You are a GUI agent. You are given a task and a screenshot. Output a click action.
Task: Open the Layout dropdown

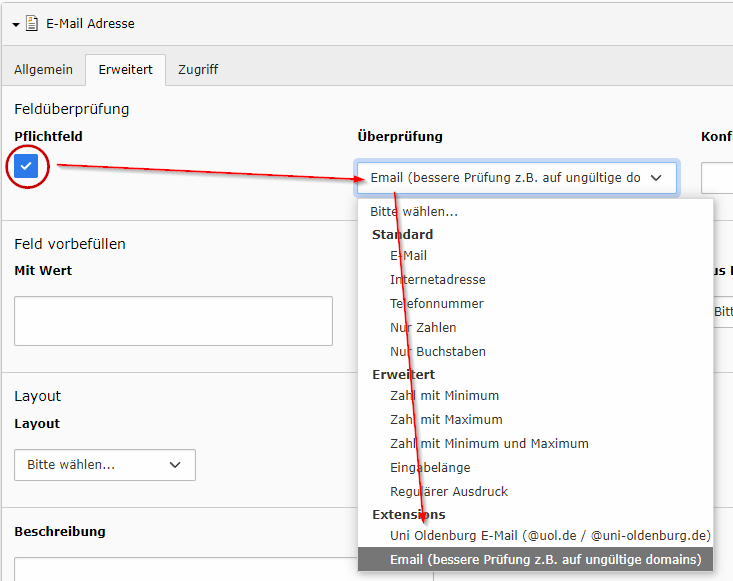pyautogui.click(x=105, y=465)
